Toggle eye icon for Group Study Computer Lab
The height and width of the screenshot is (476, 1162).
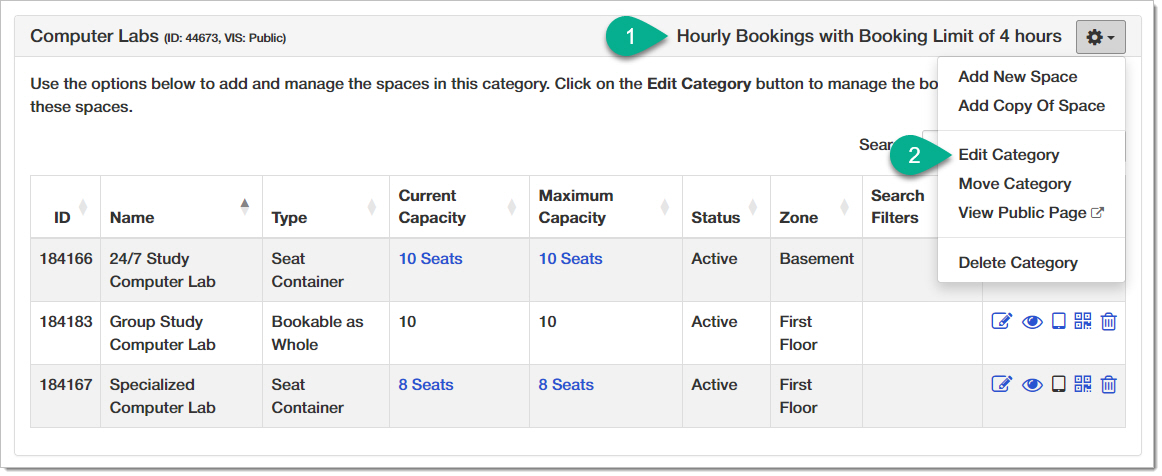click(x=1032, y=322)
